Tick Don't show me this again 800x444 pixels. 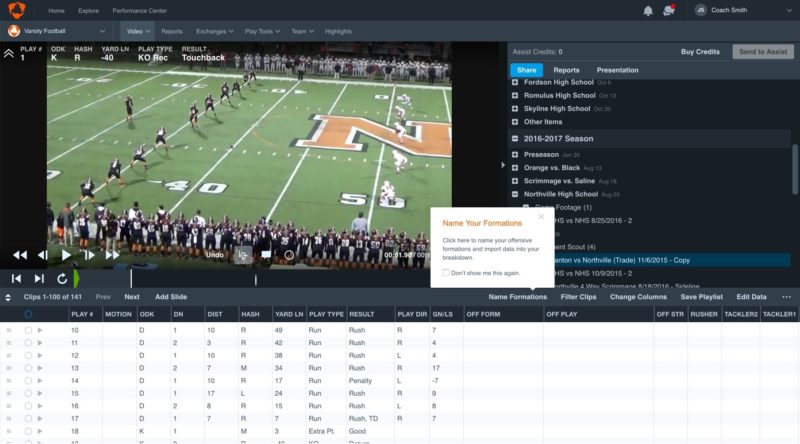(445, 273)
